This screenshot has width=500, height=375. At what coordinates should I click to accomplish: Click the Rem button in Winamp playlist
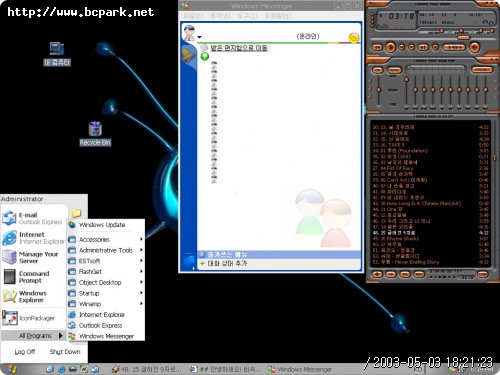[x=391, y=274]
